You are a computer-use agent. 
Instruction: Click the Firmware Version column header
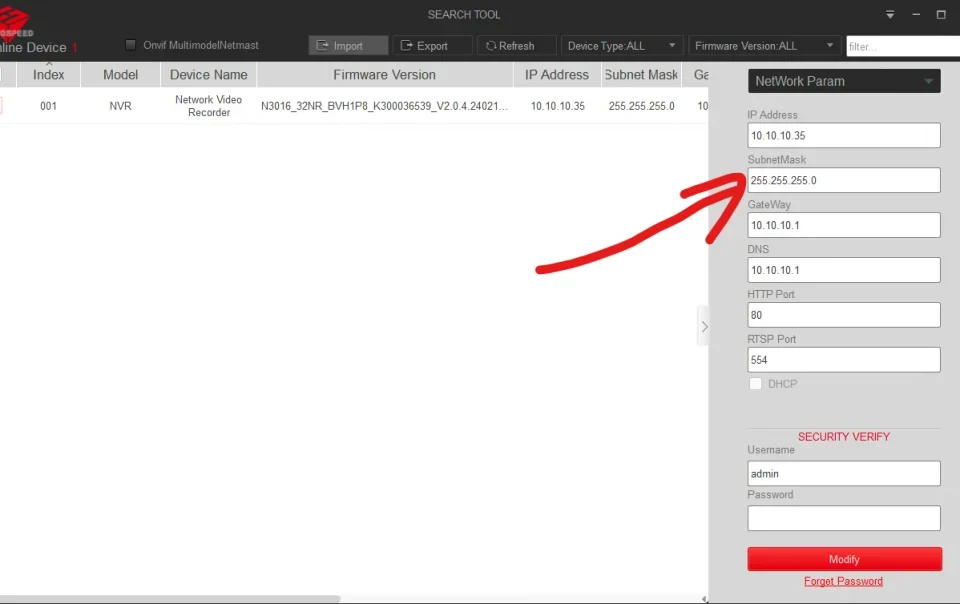tap(384, 75)
